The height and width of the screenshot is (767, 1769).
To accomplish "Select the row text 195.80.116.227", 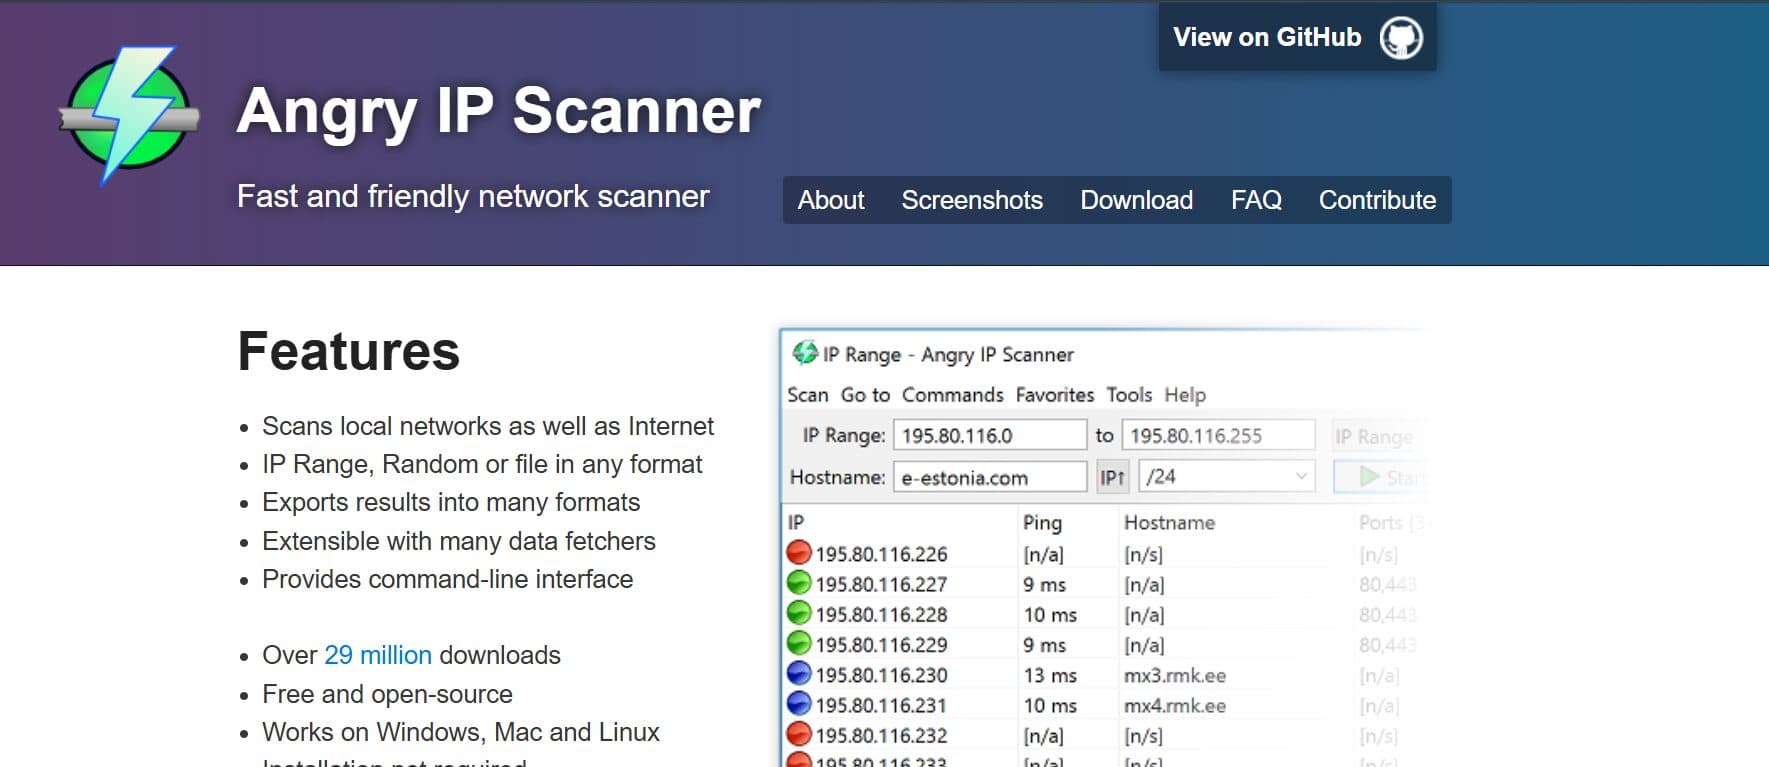I will click(x=881, y=584).
